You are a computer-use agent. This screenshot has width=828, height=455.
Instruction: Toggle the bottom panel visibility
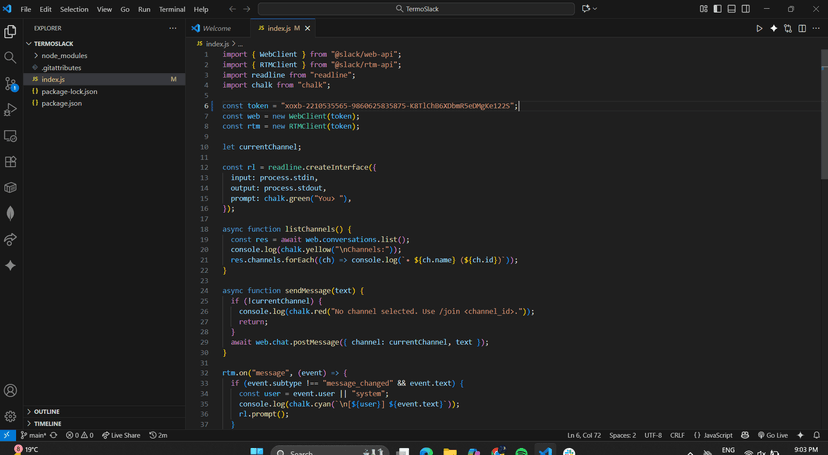[x=732, y=9]
